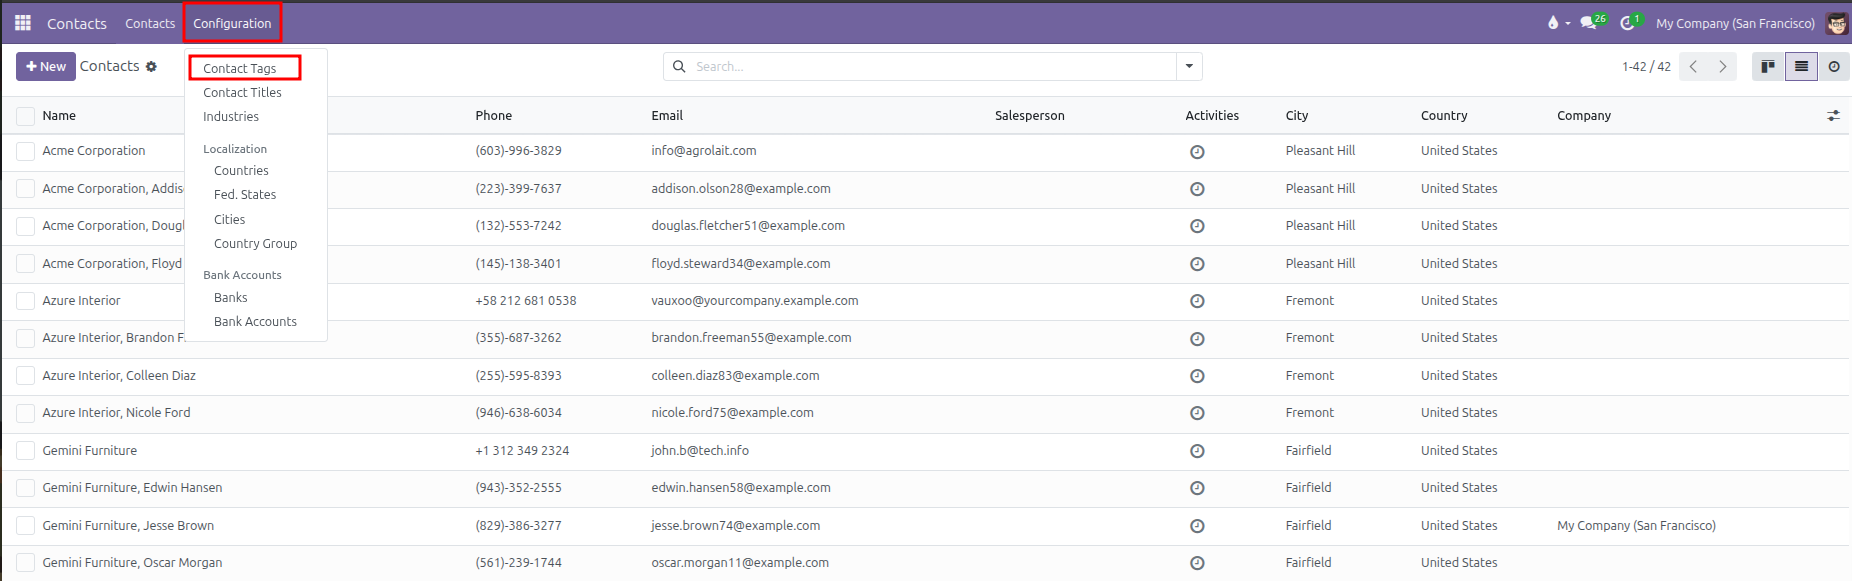1852x581 pixels.
Task: Click the Contacts app name in navbar
Action: (77, 23)
